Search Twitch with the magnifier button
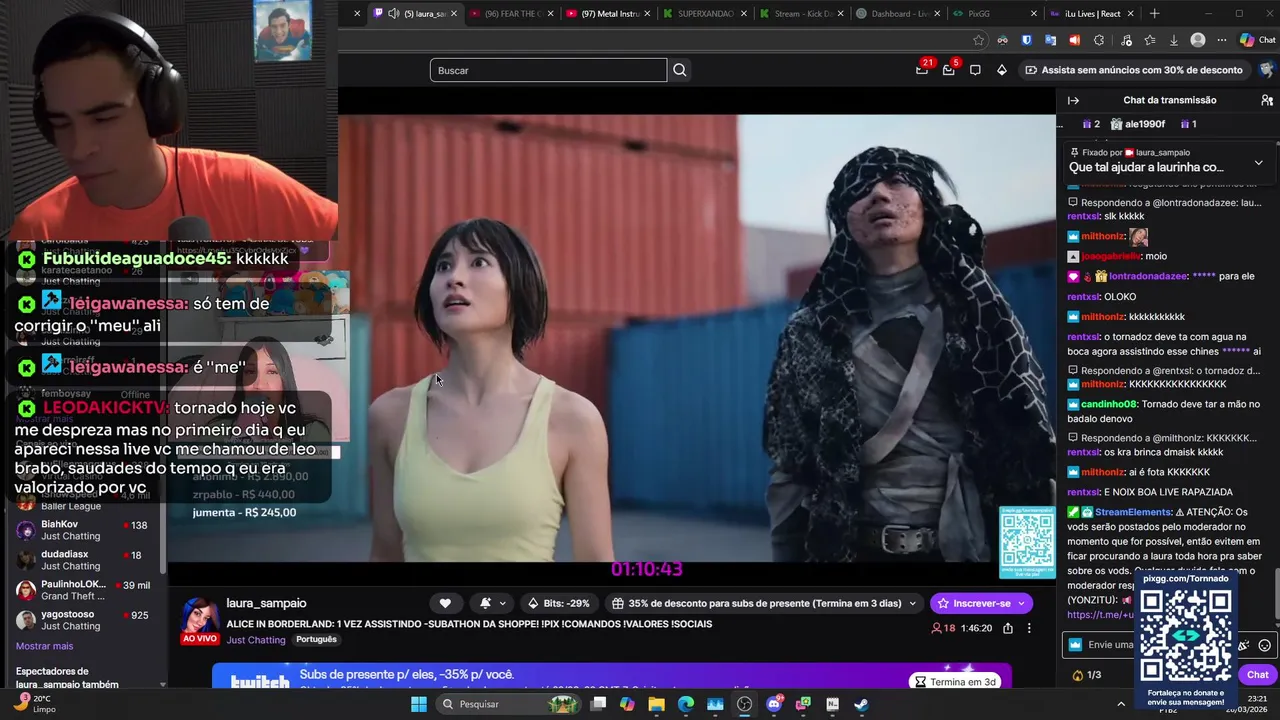Viewport: 1280px width, 720px height. coord(680,70)
